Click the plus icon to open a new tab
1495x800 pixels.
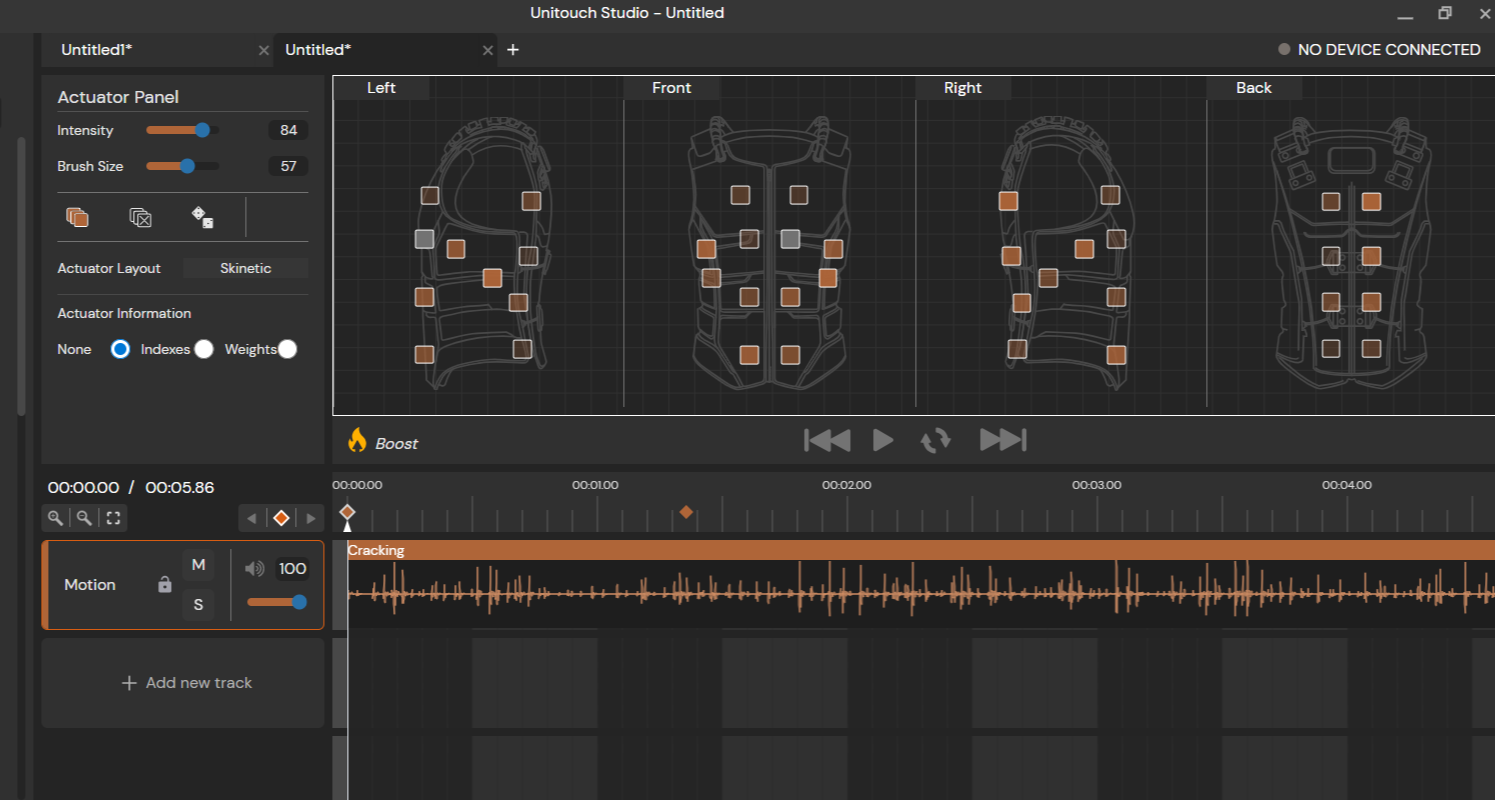[x=513, y=50]
